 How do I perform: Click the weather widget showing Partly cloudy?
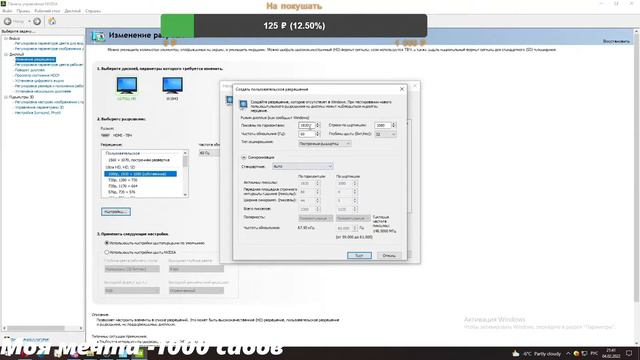tap(536, 353)
